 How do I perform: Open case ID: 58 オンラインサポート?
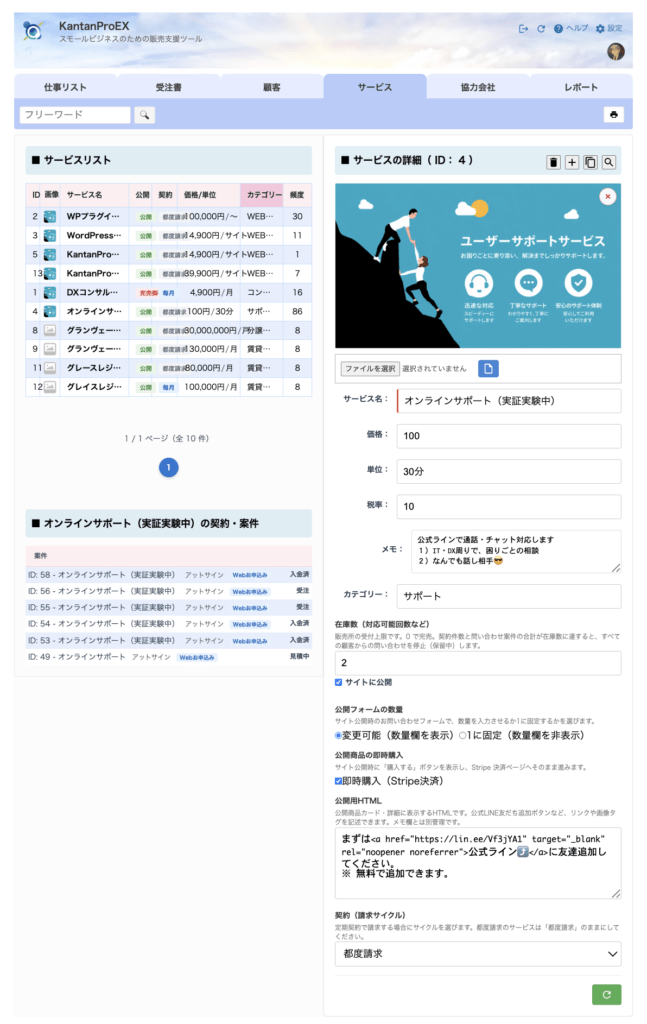pos(168,575)
